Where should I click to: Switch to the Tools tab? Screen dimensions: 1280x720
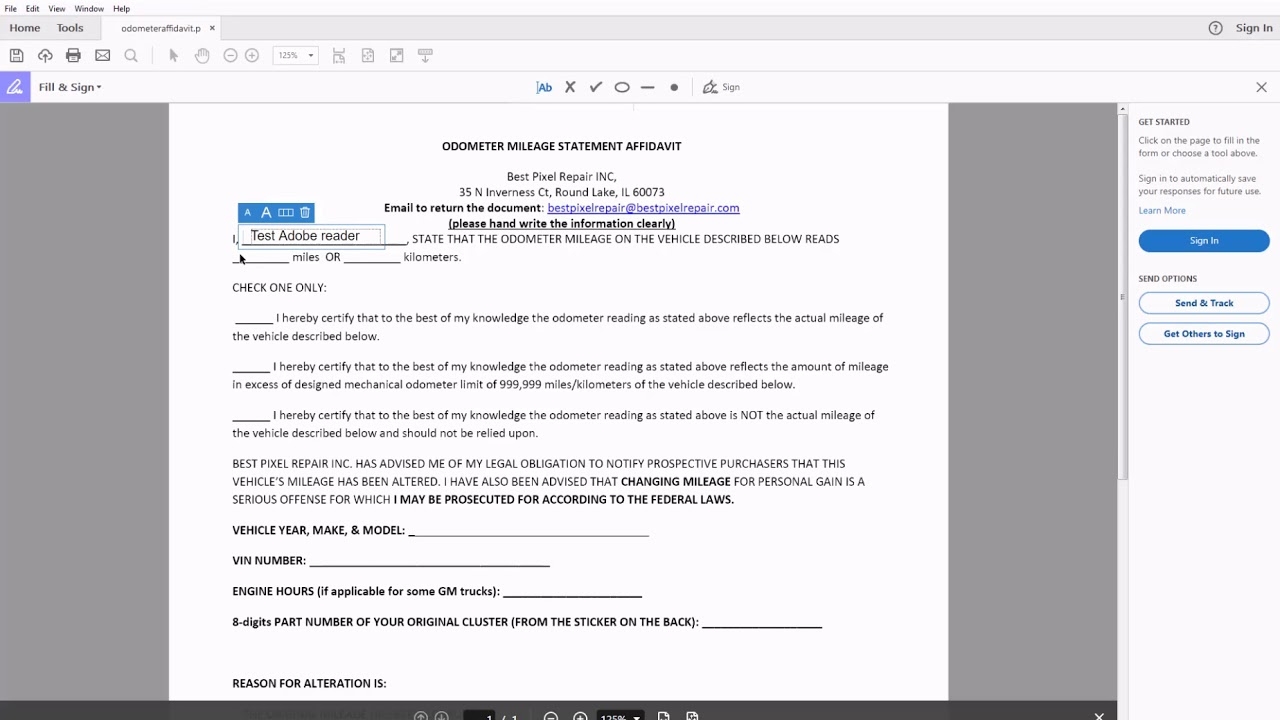pyautogui.click(x=70, y=28)
